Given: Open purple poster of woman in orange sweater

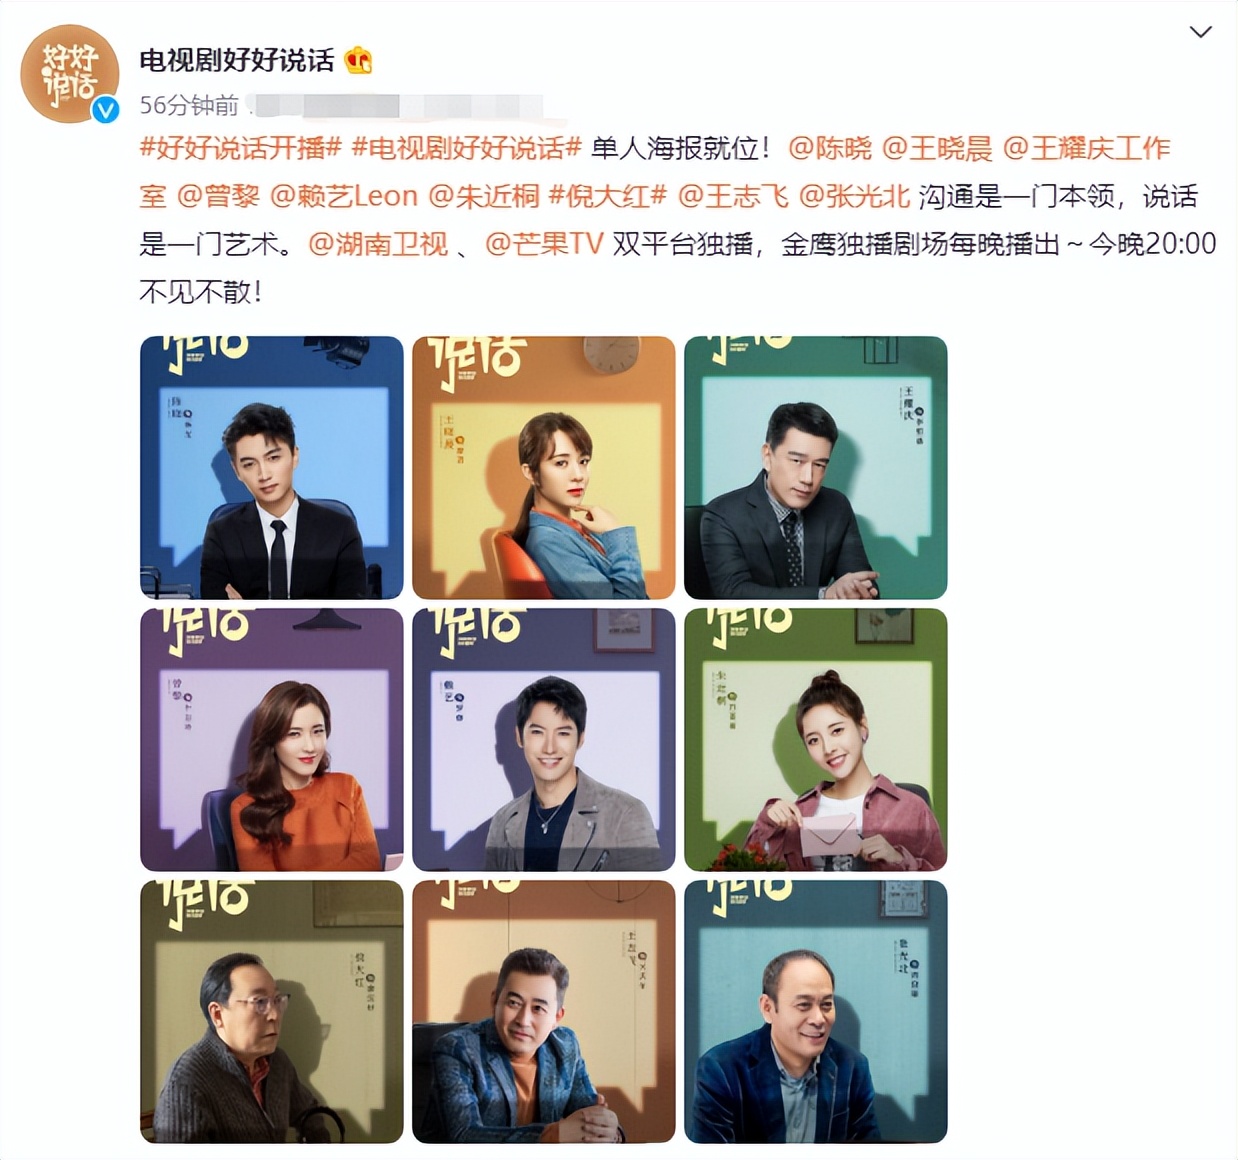Looking at the screenshot, I should click(x=272, y=740).
